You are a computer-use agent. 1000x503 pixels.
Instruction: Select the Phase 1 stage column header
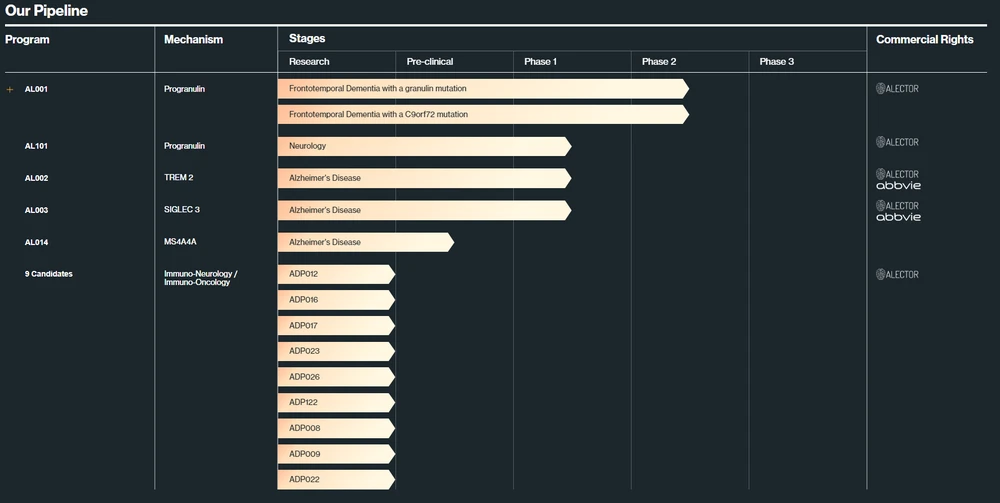click(540, 62)
